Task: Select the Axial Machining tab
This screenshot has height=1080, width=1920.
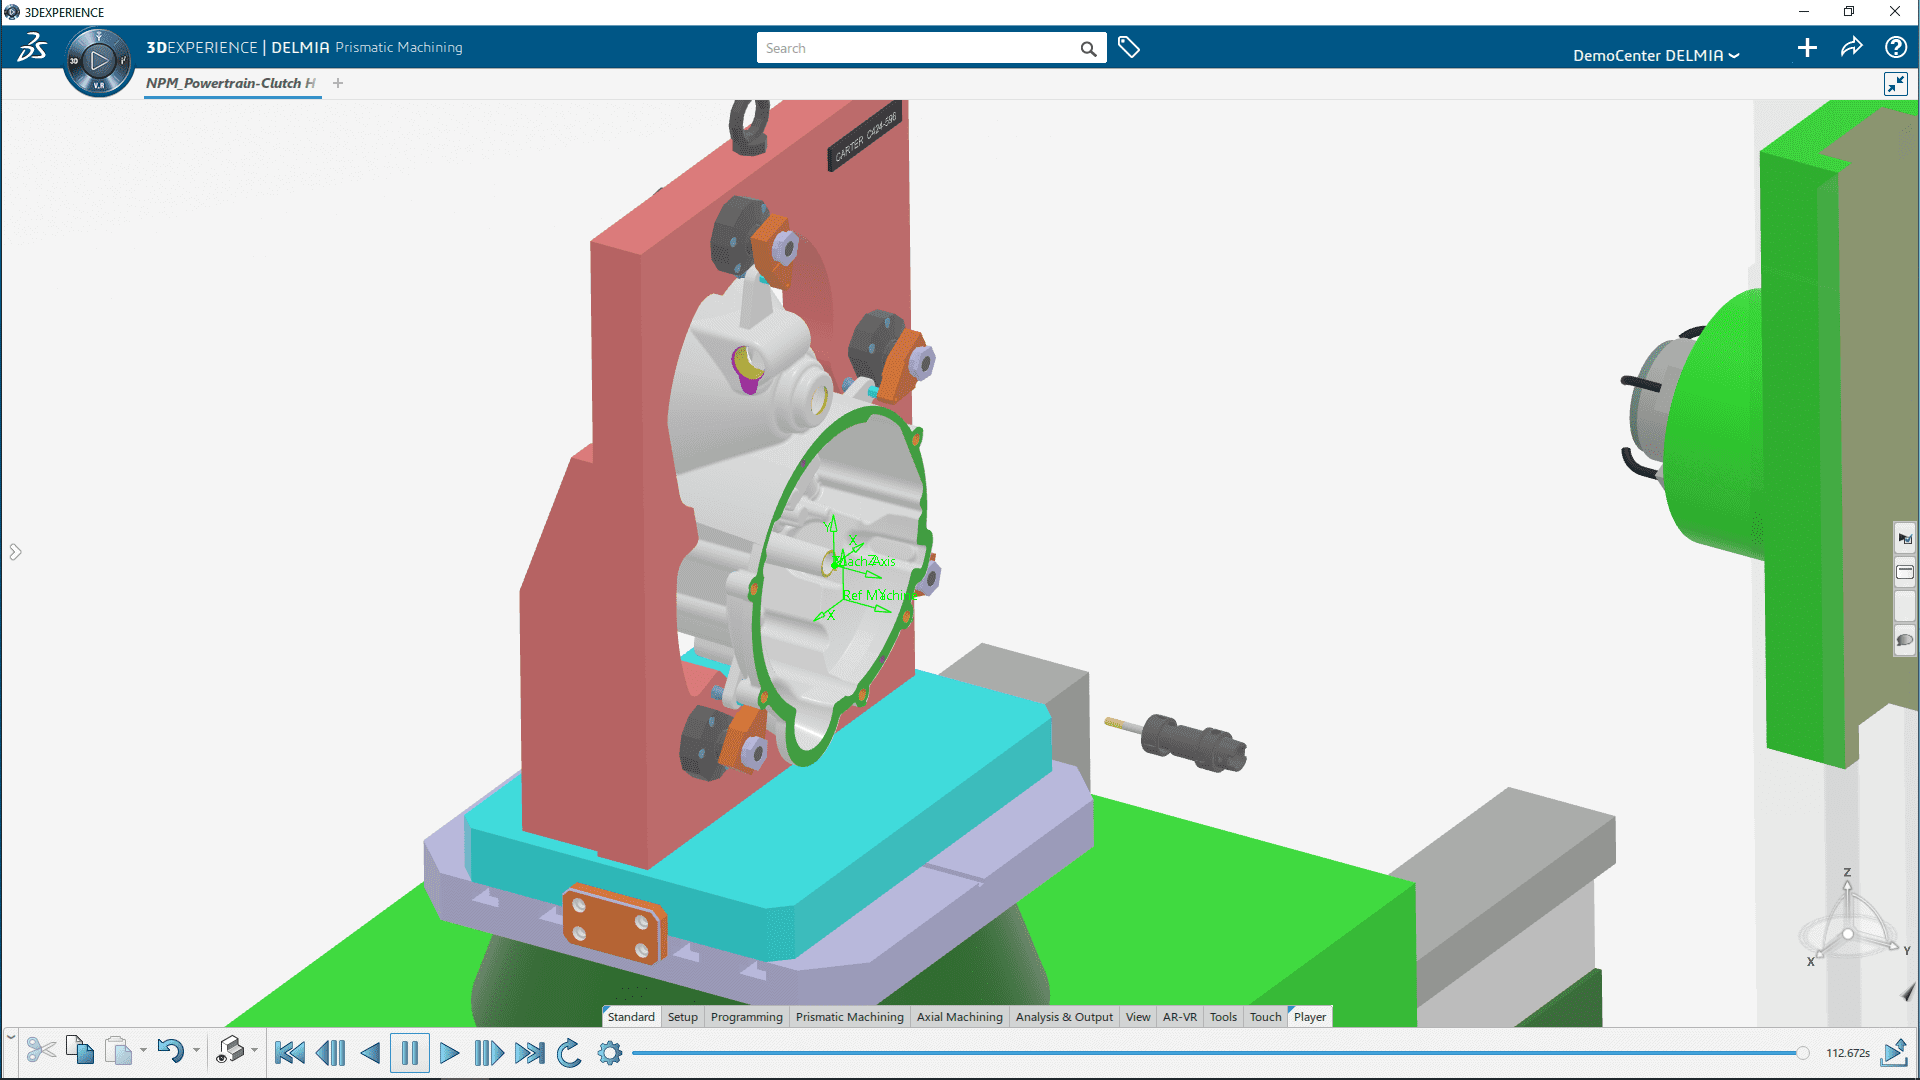Action: point(959,1017)
